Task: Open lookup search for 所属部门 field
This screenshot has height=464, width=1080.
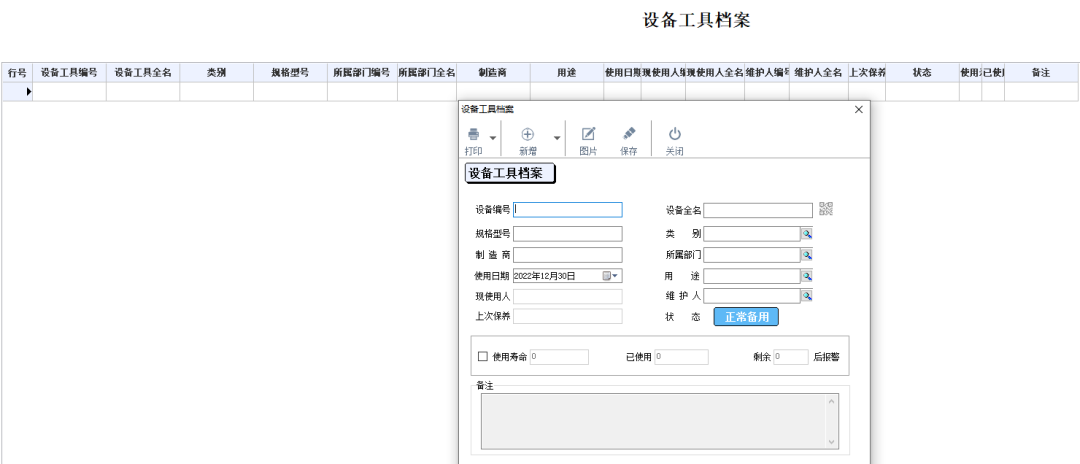Action: click(x=807, y=255)
